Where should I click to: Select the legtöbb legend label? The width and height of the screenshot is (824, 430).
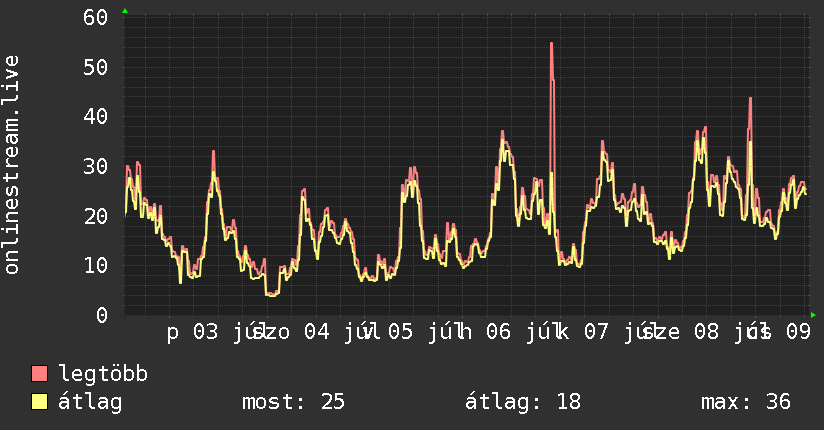coord(103,374)
